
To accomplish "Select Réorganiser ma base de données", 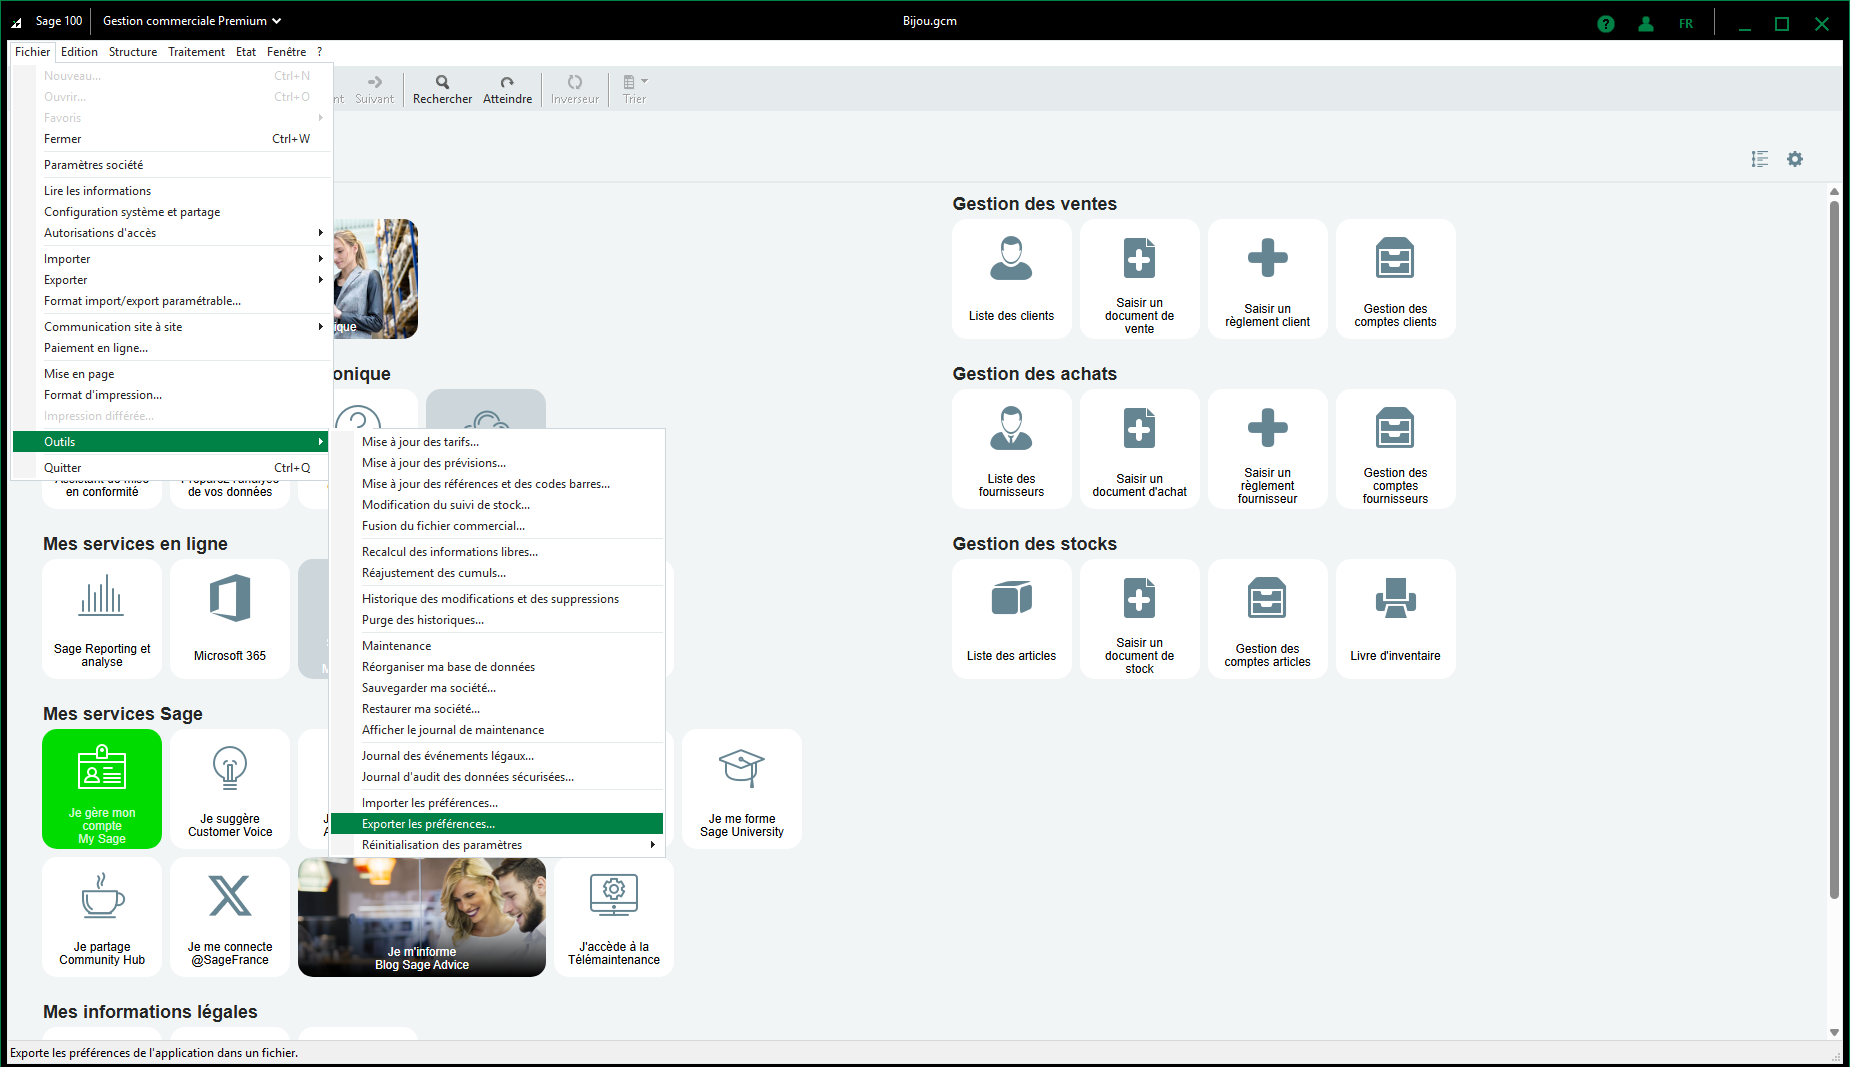I will click(497, 667).
